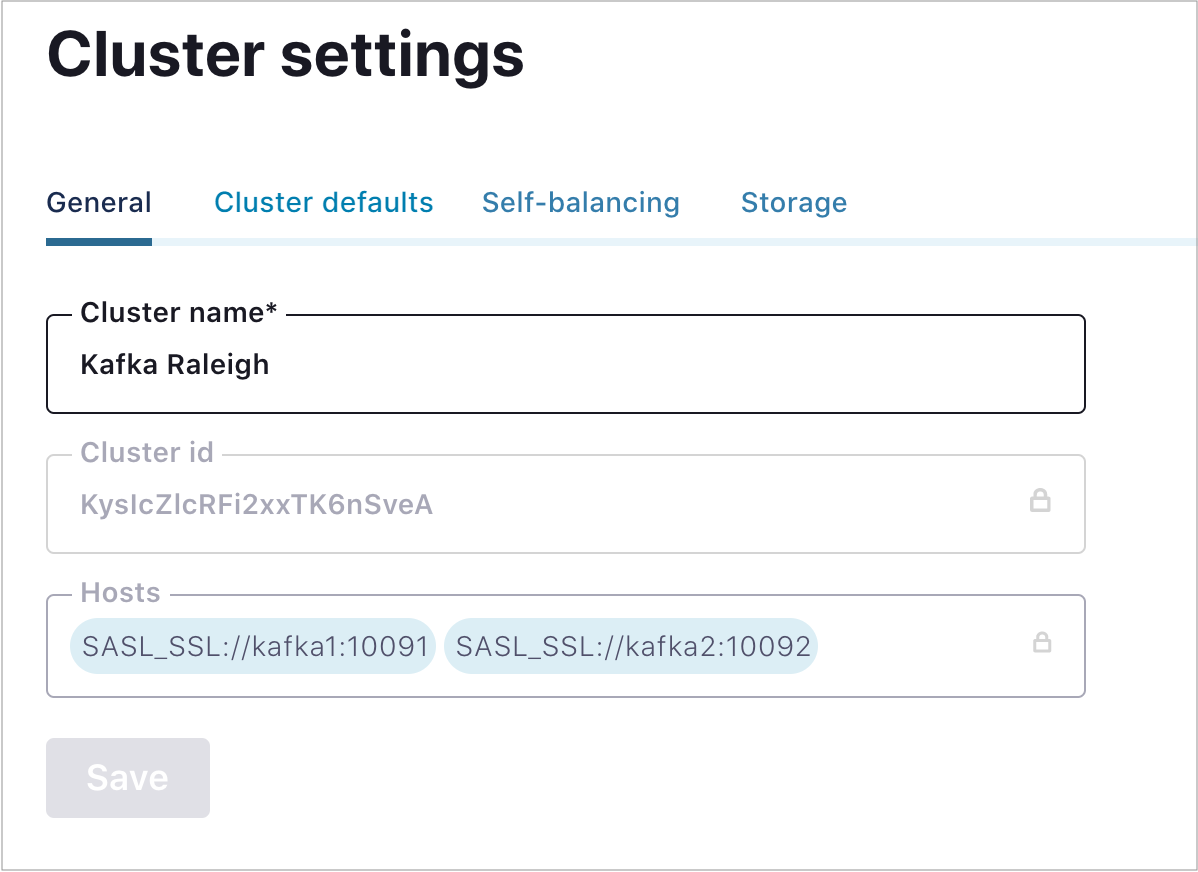Click the Cluster settings page heading
The width and height of the screenshot is (1198, 872).
tap(285, 56)
